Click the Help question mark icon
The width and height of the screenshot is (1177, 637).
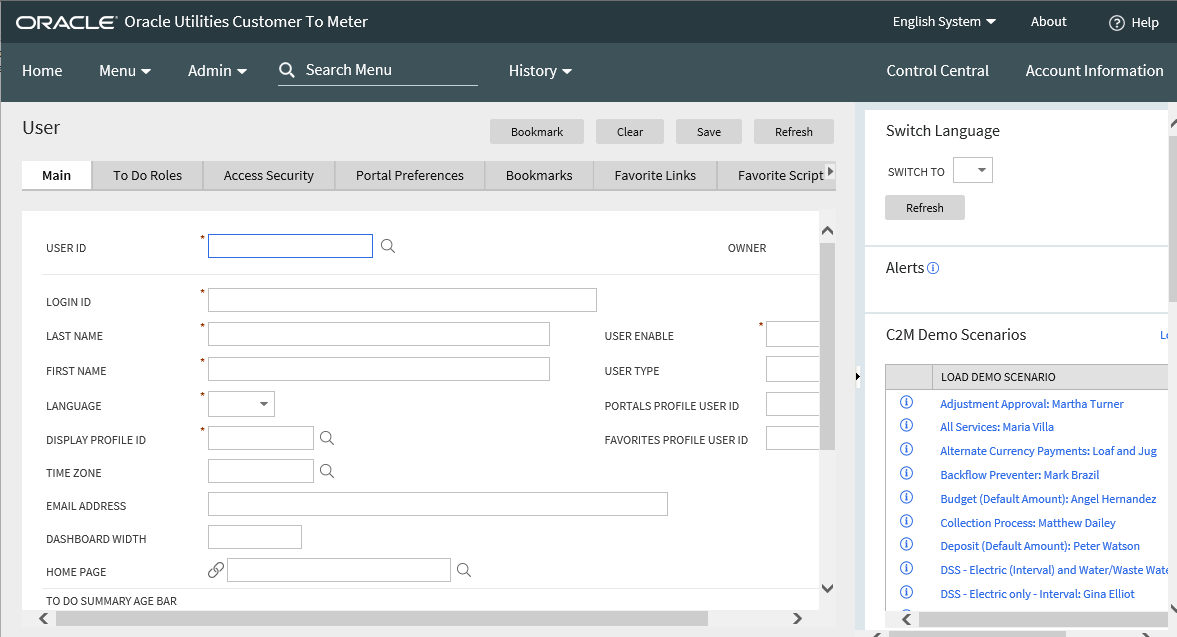1117,23
